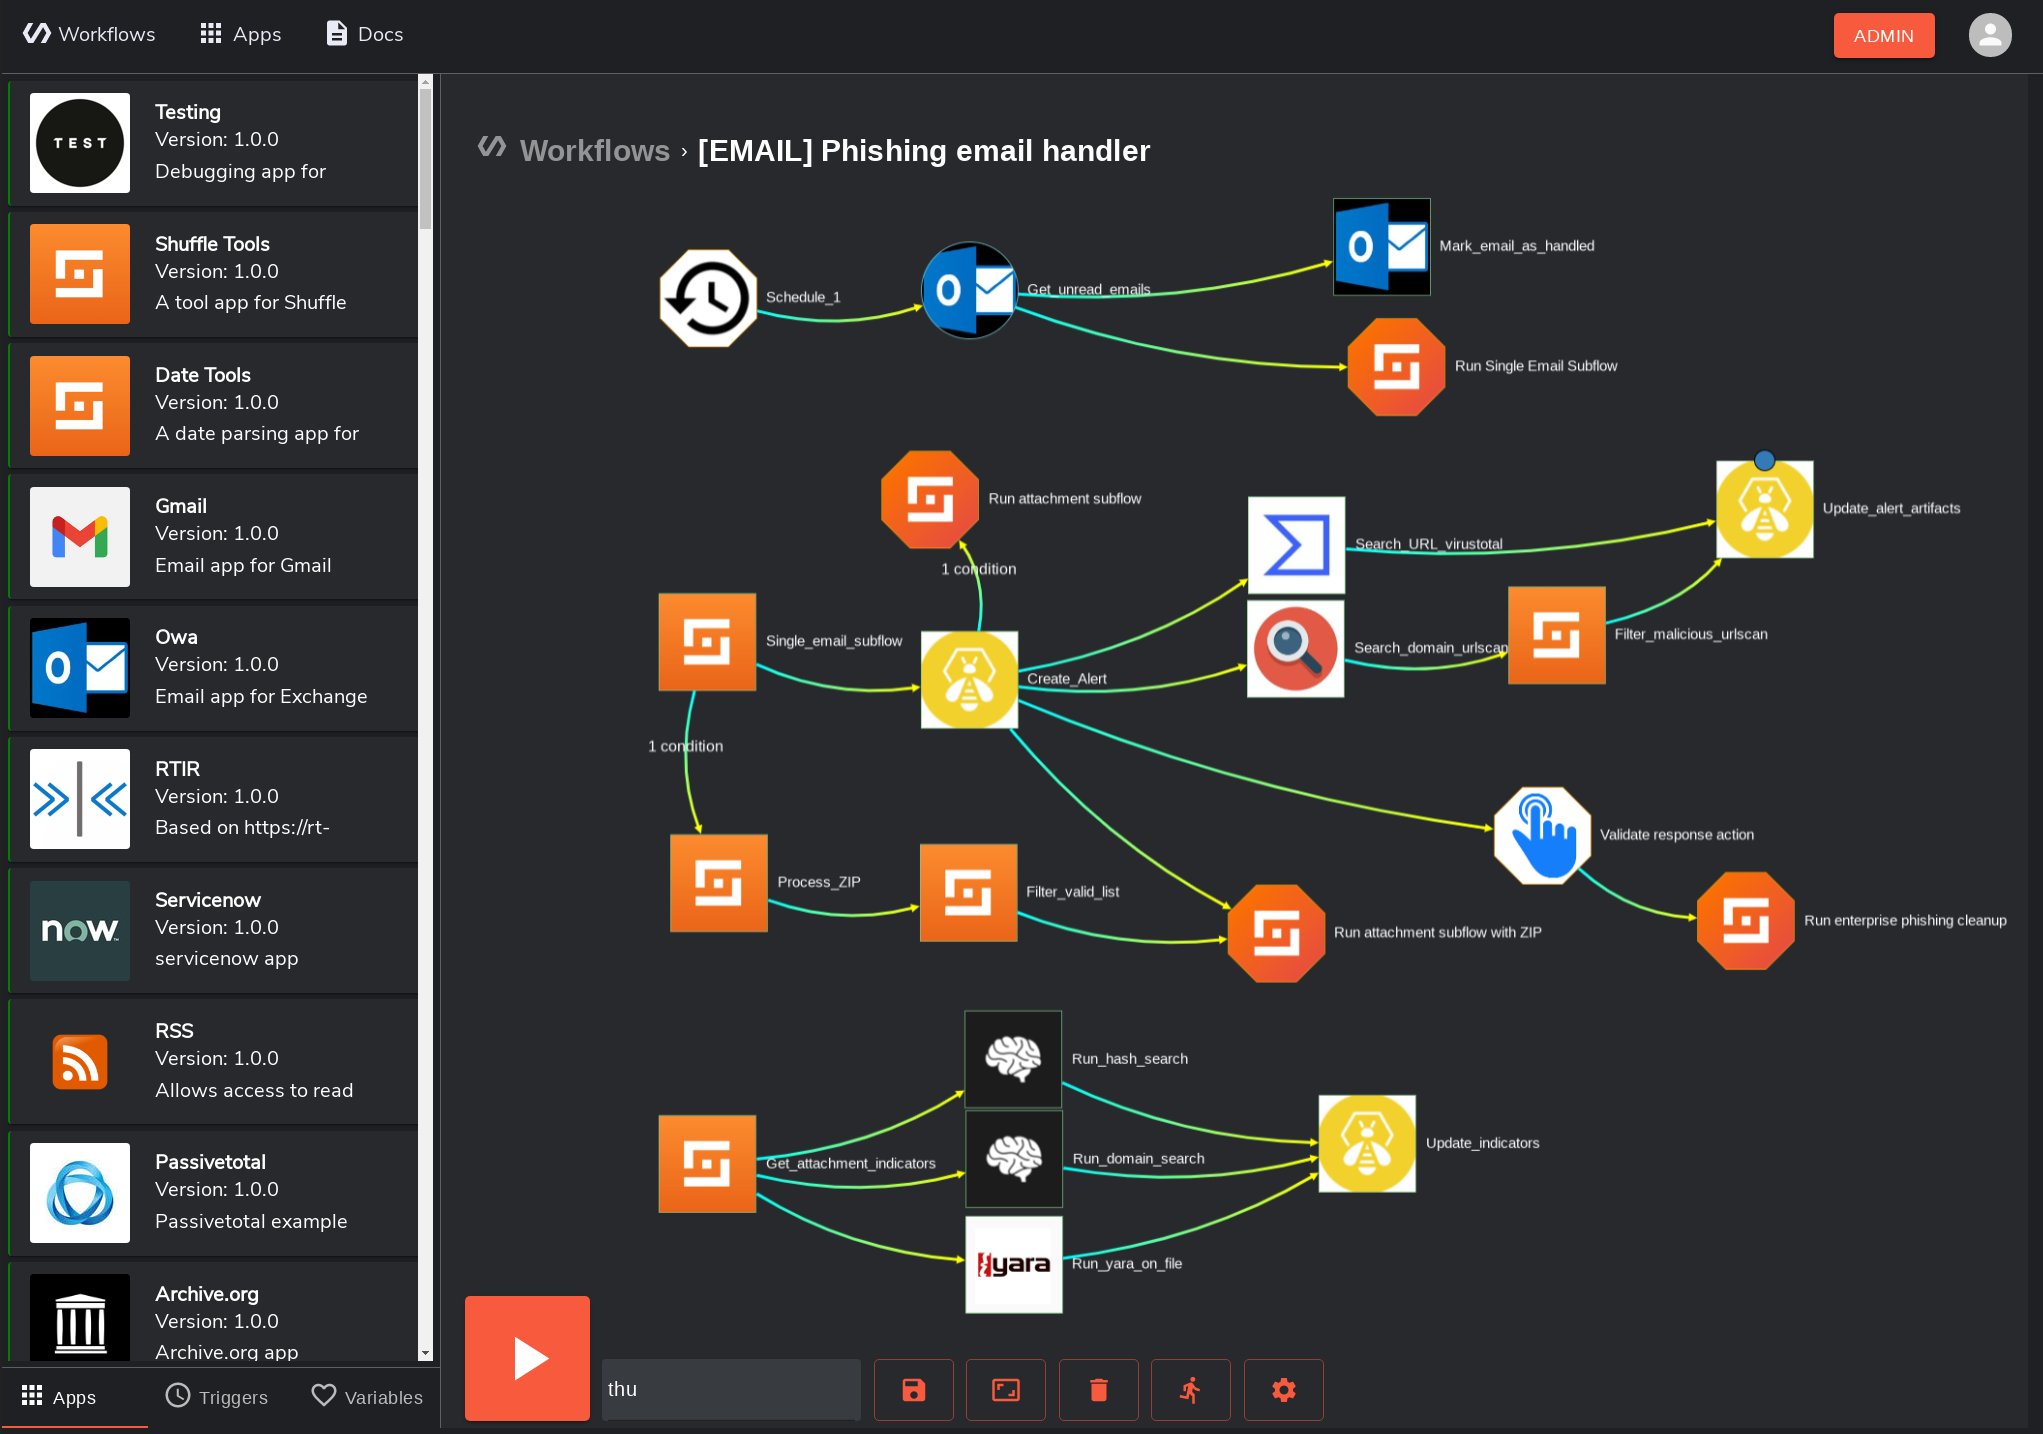
Task: Select the Gmail app in the sidebar
Action: tap(212, 536)
